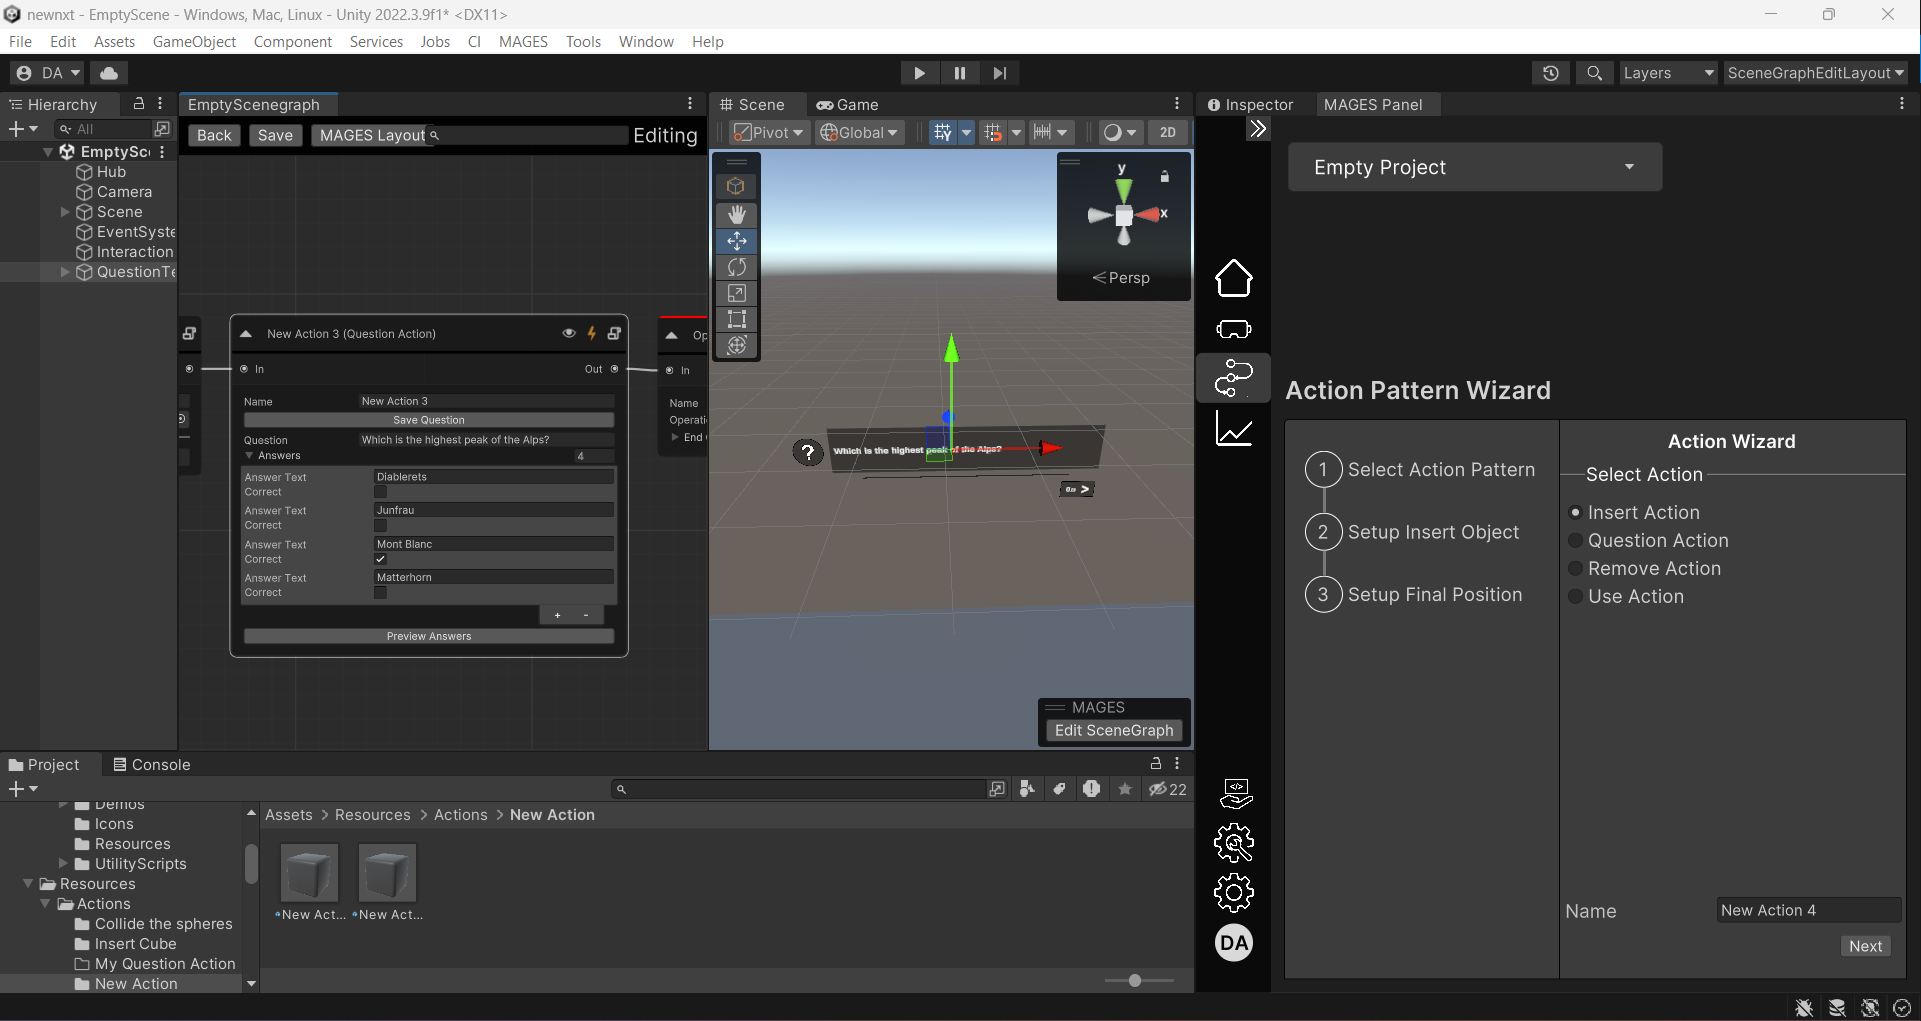Click the Edit SceneGraph button
Screen dimensions: 1921x1021
click(x=1113, y=730)
